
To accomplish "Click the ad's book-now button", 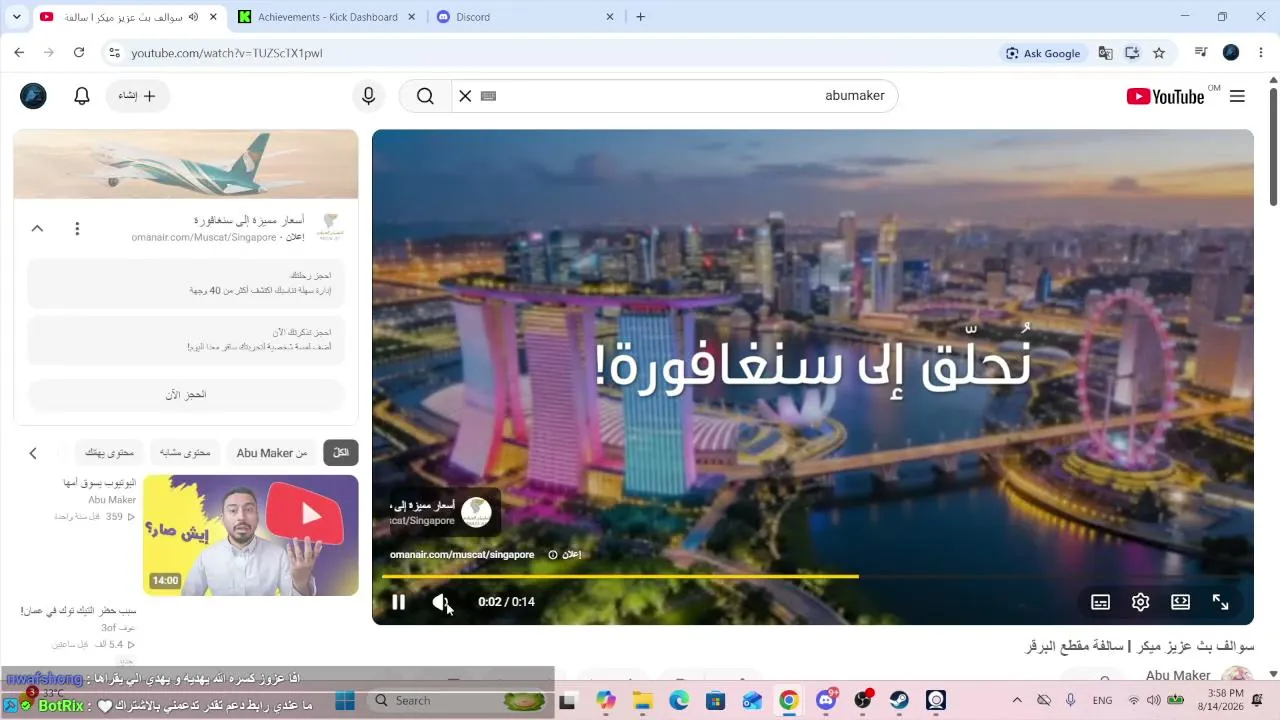I will coord(186,395).
